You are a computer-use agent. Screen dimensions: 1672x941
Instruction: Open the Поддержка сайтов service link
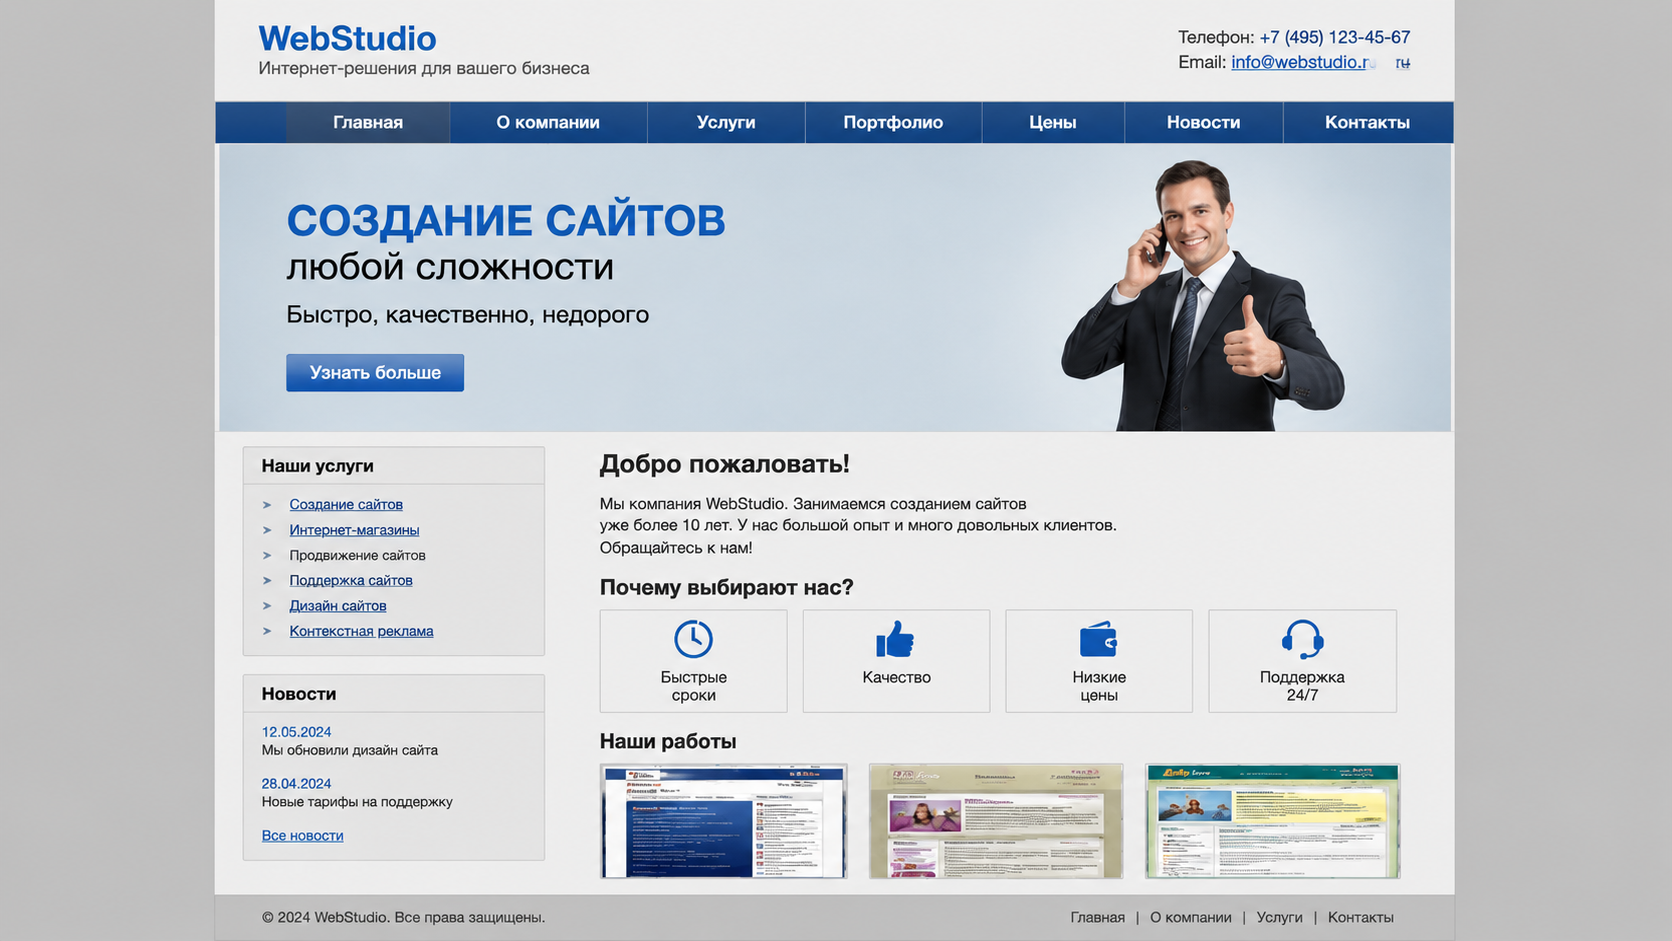[351, 581]
